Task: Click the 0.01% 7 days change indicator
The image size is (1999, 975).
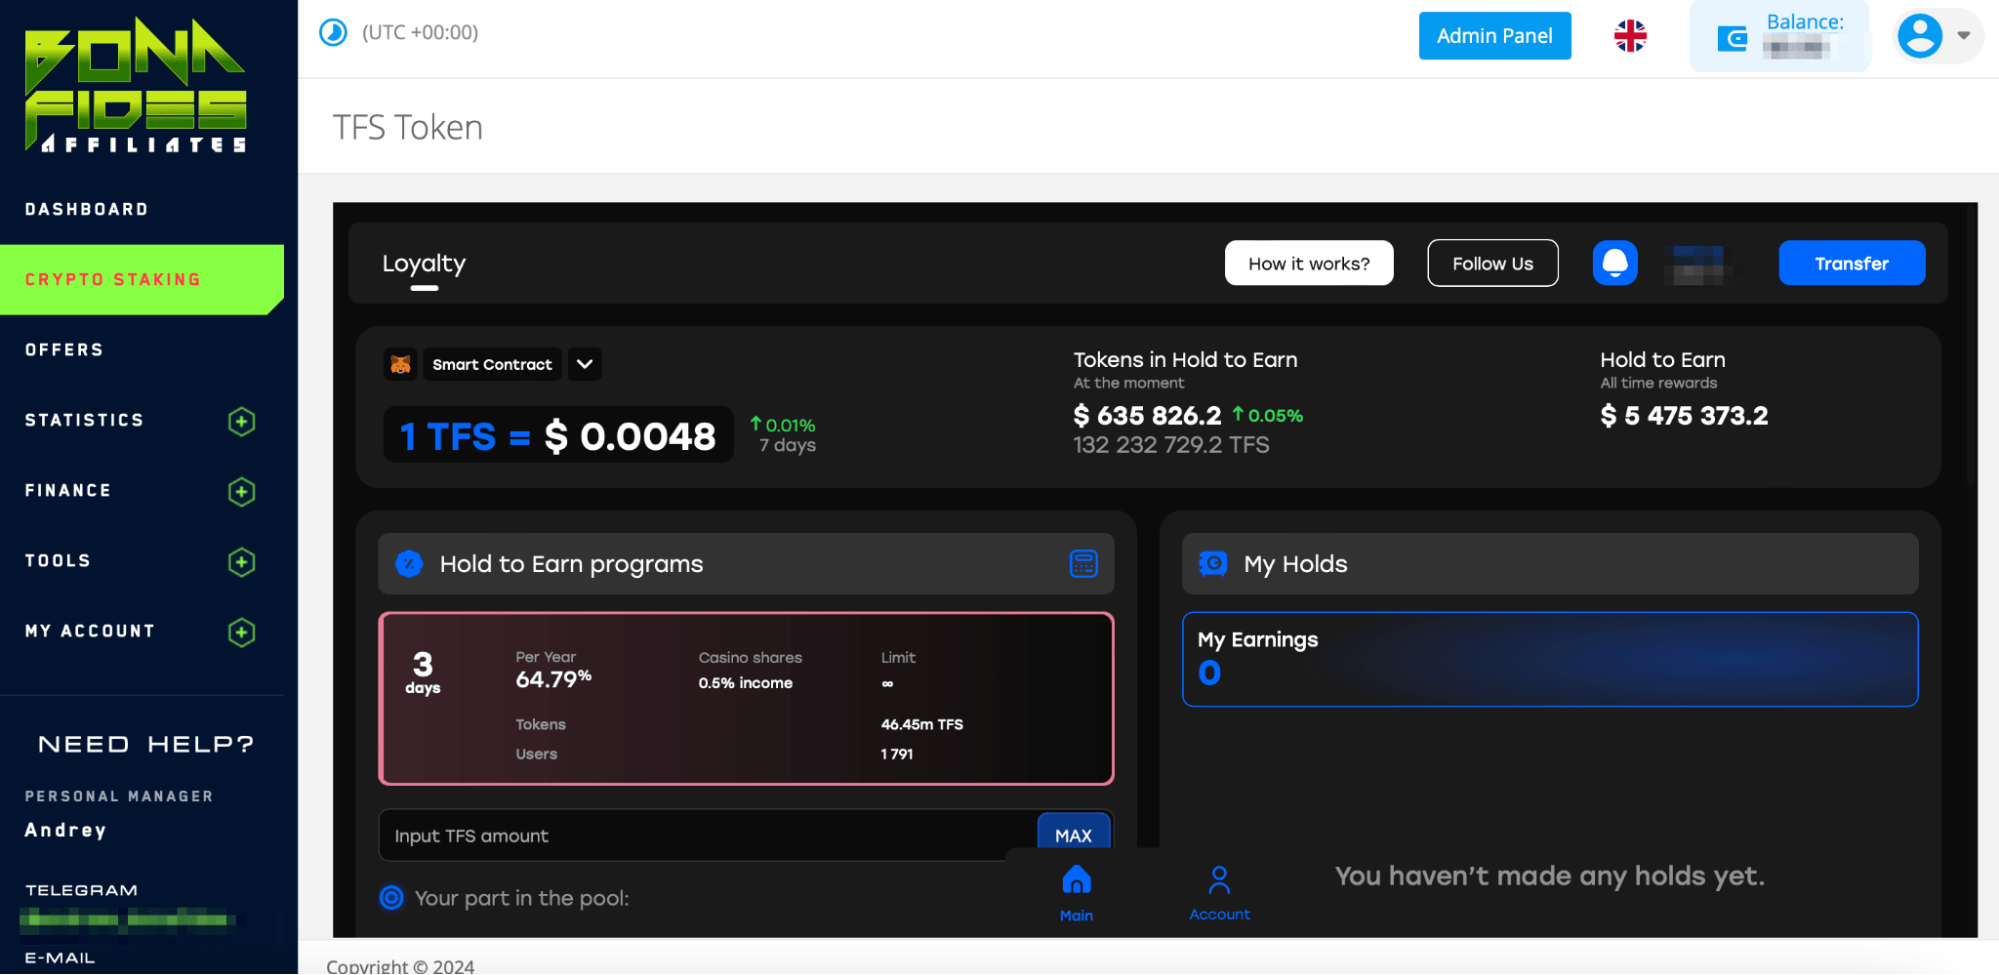Action: [784, 435]
